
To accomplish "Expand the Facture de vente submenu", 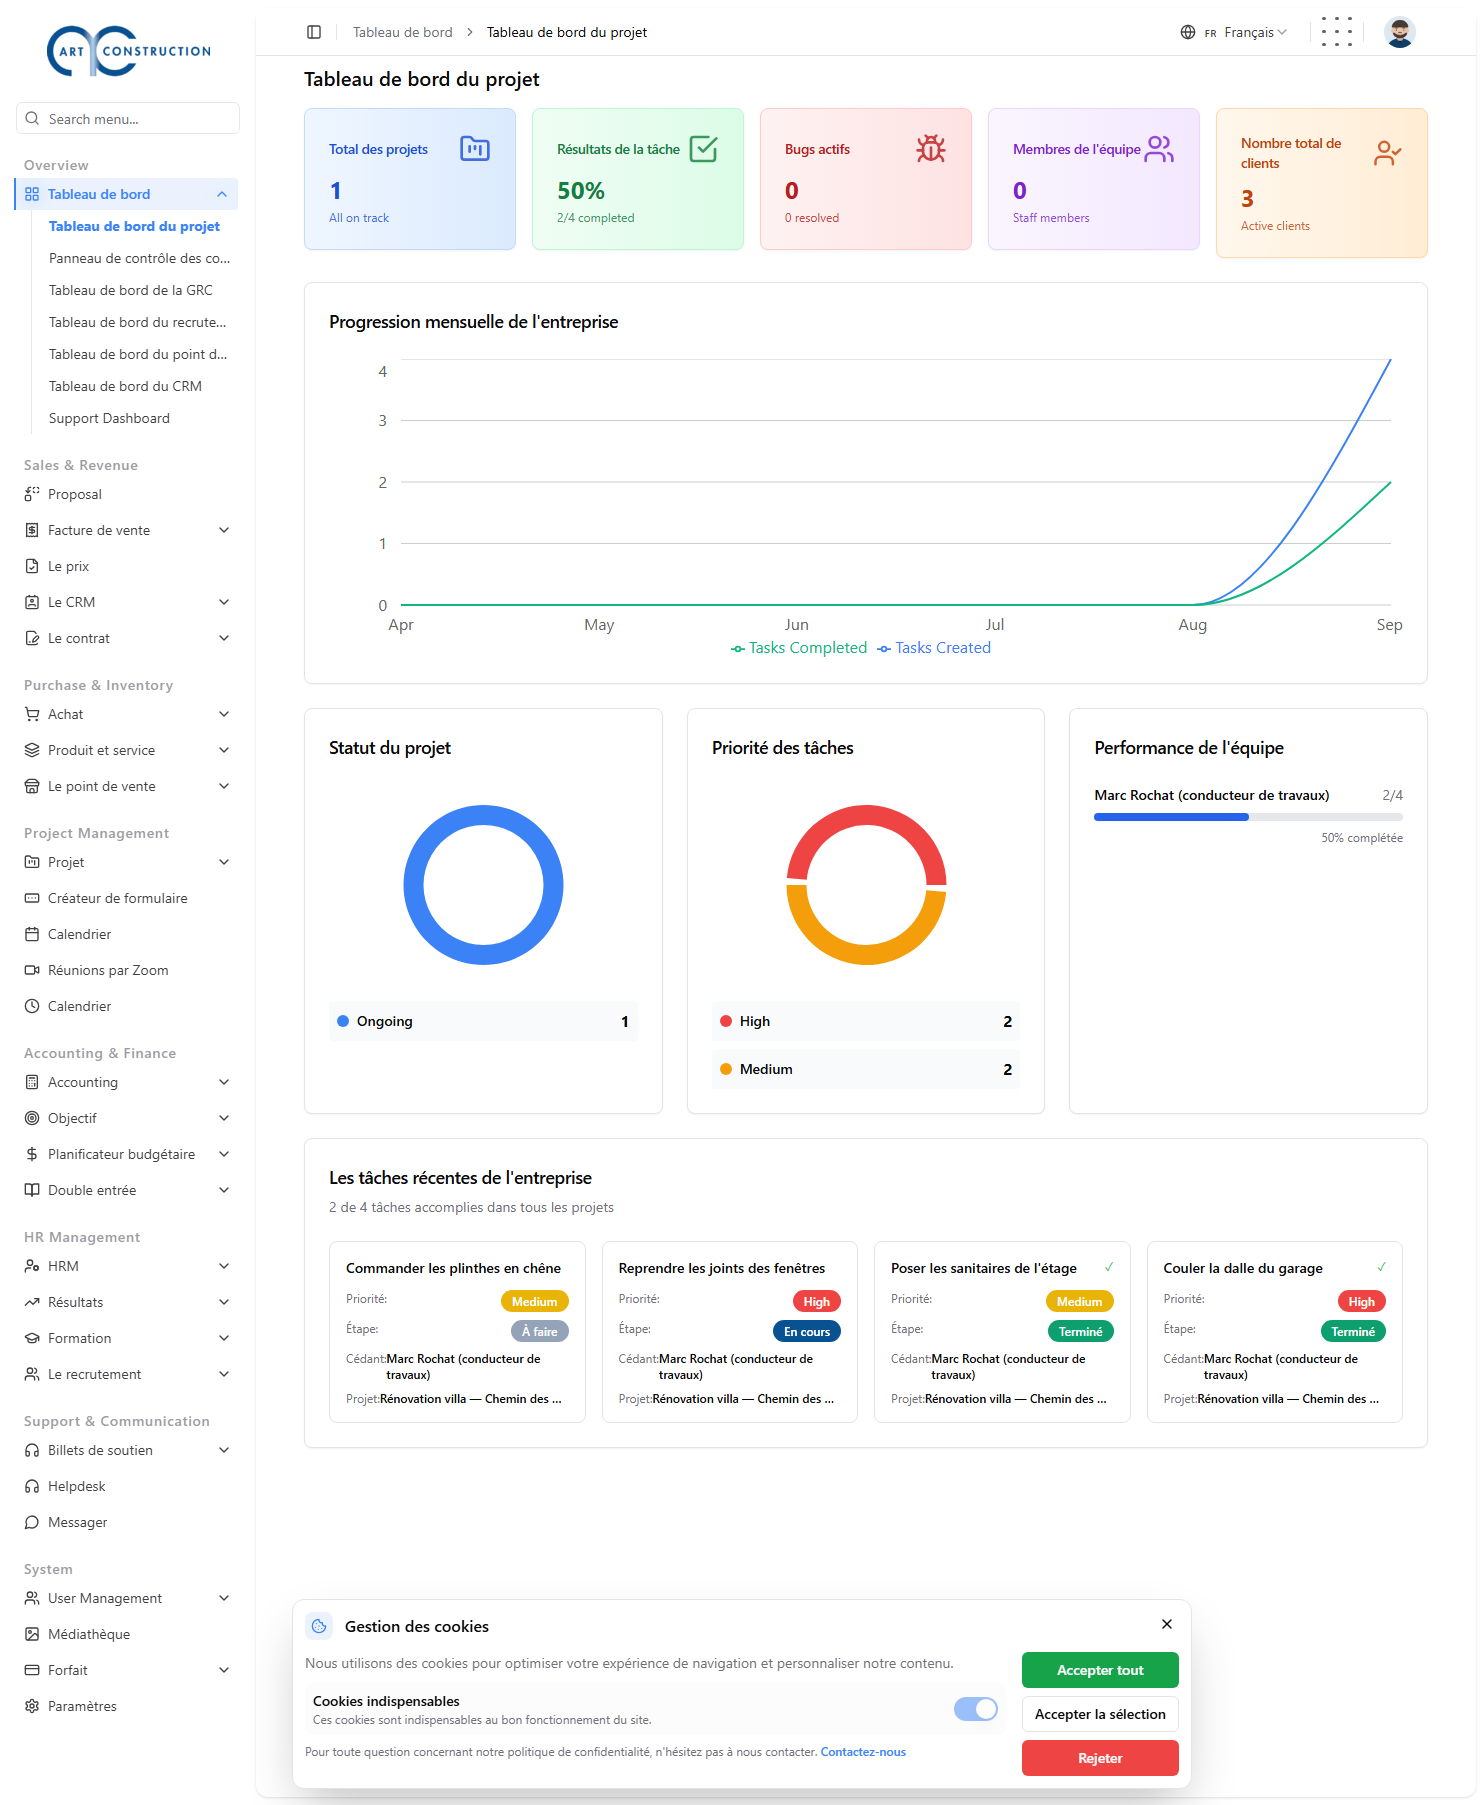I will point(127,530).
